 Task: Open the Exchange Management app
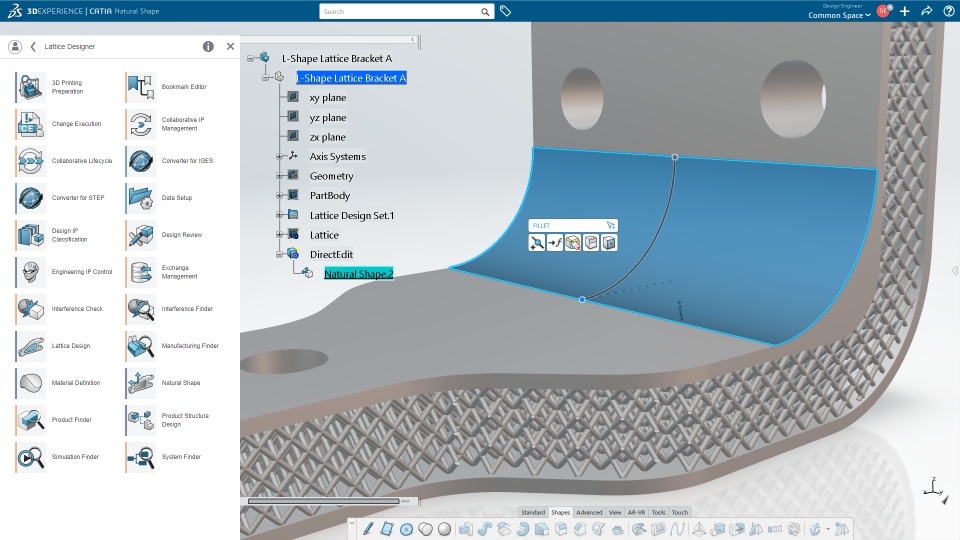[141, 272]
